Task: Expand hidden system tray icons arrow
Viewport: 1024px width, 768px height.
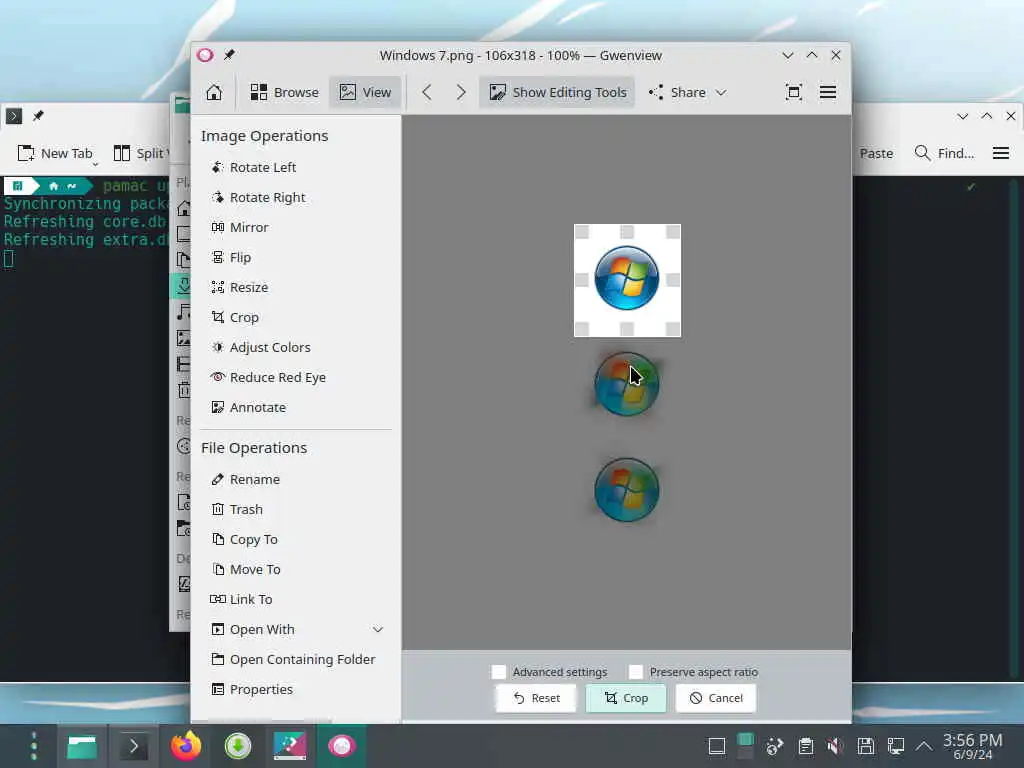Action: tap(923, 746)
